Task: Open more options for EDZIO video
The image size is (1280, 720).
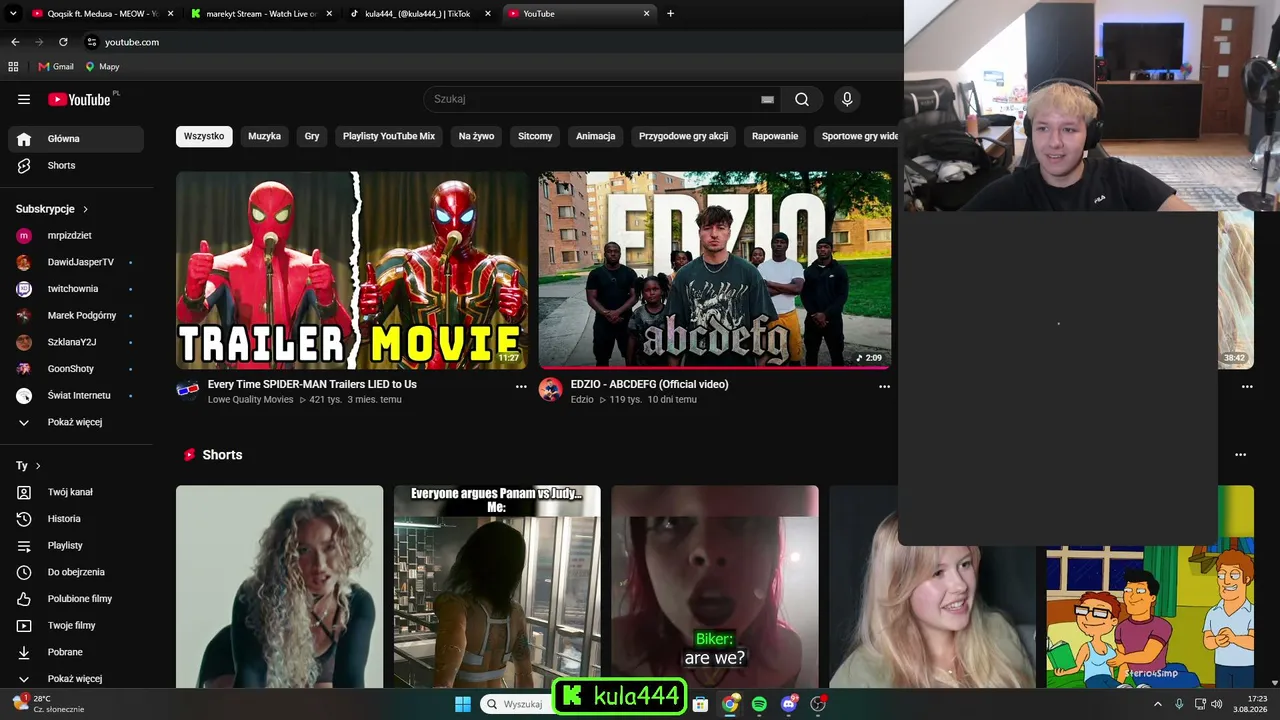Action: point(884,387)
